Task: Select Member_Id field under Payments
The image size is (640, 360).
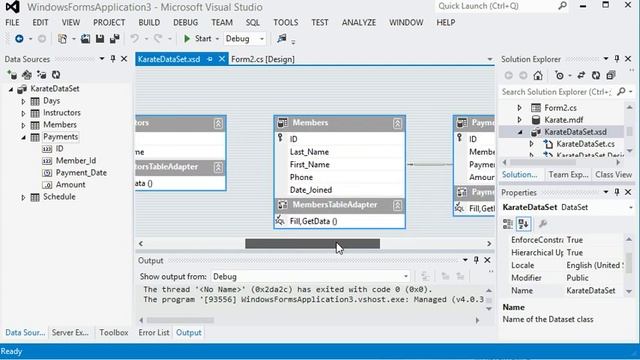Action: 76,161
